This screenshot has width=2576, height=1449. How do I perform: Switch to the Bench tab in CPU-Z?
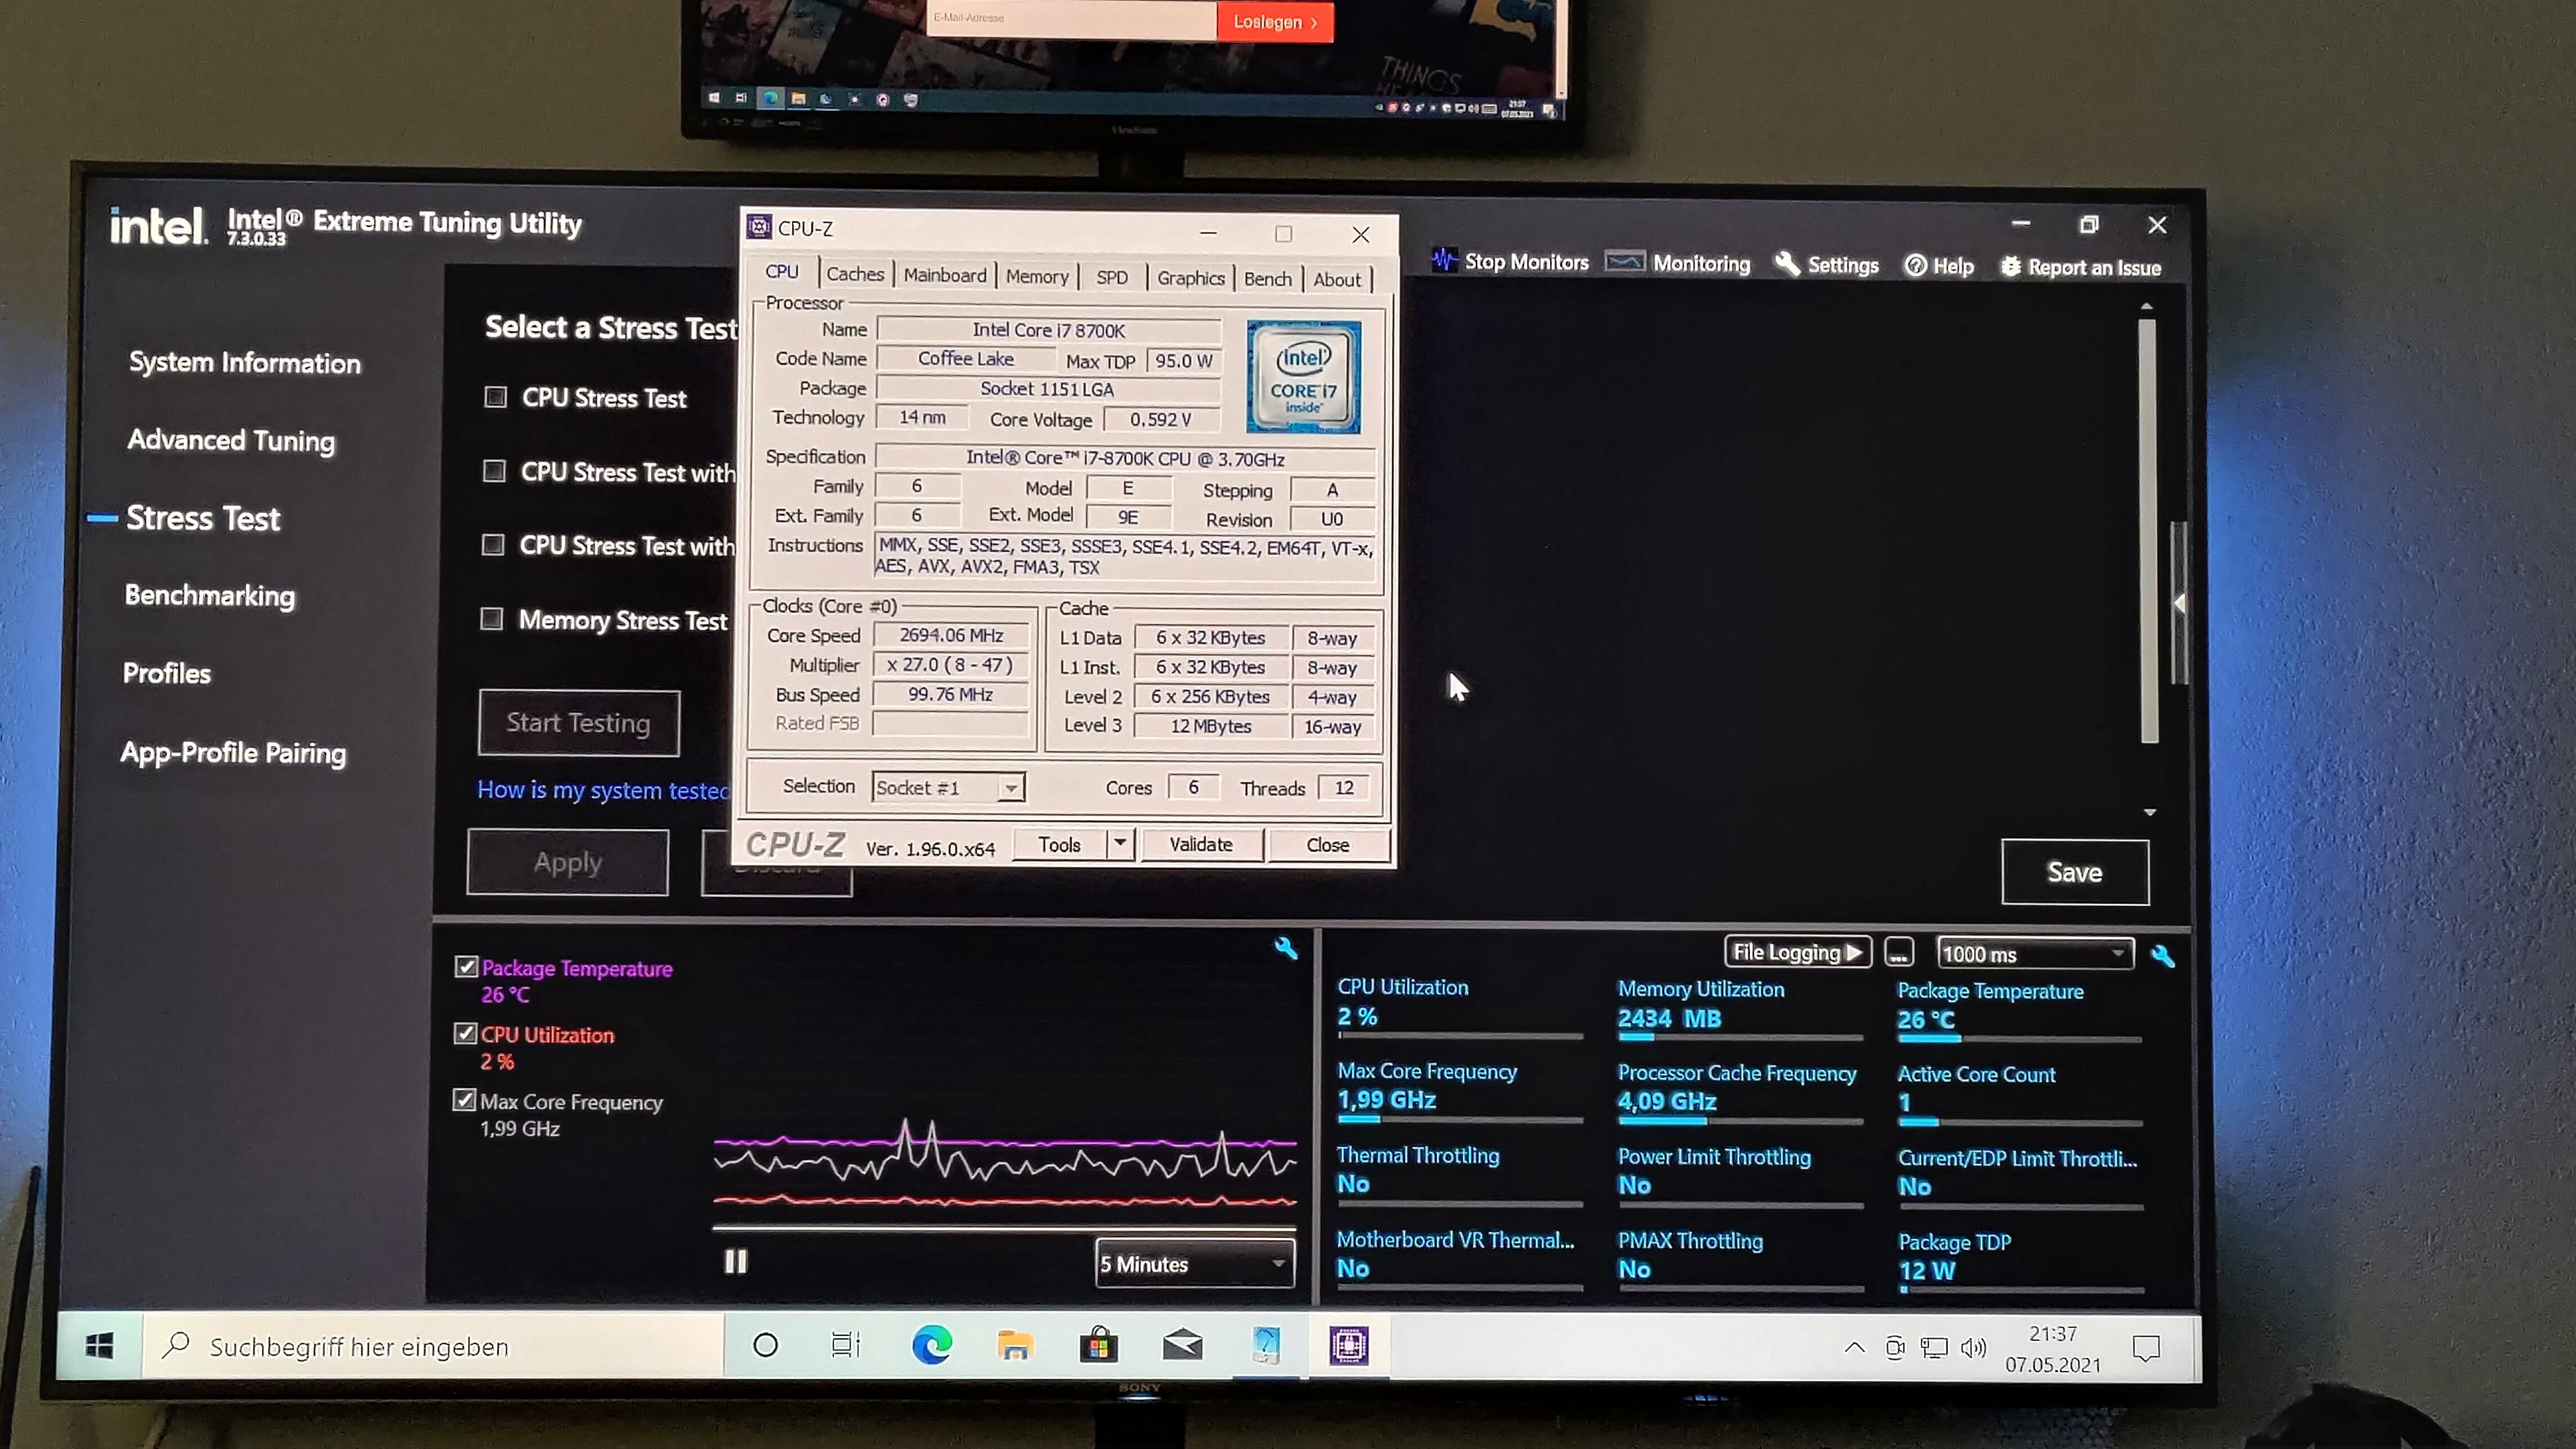[1267, 279]
